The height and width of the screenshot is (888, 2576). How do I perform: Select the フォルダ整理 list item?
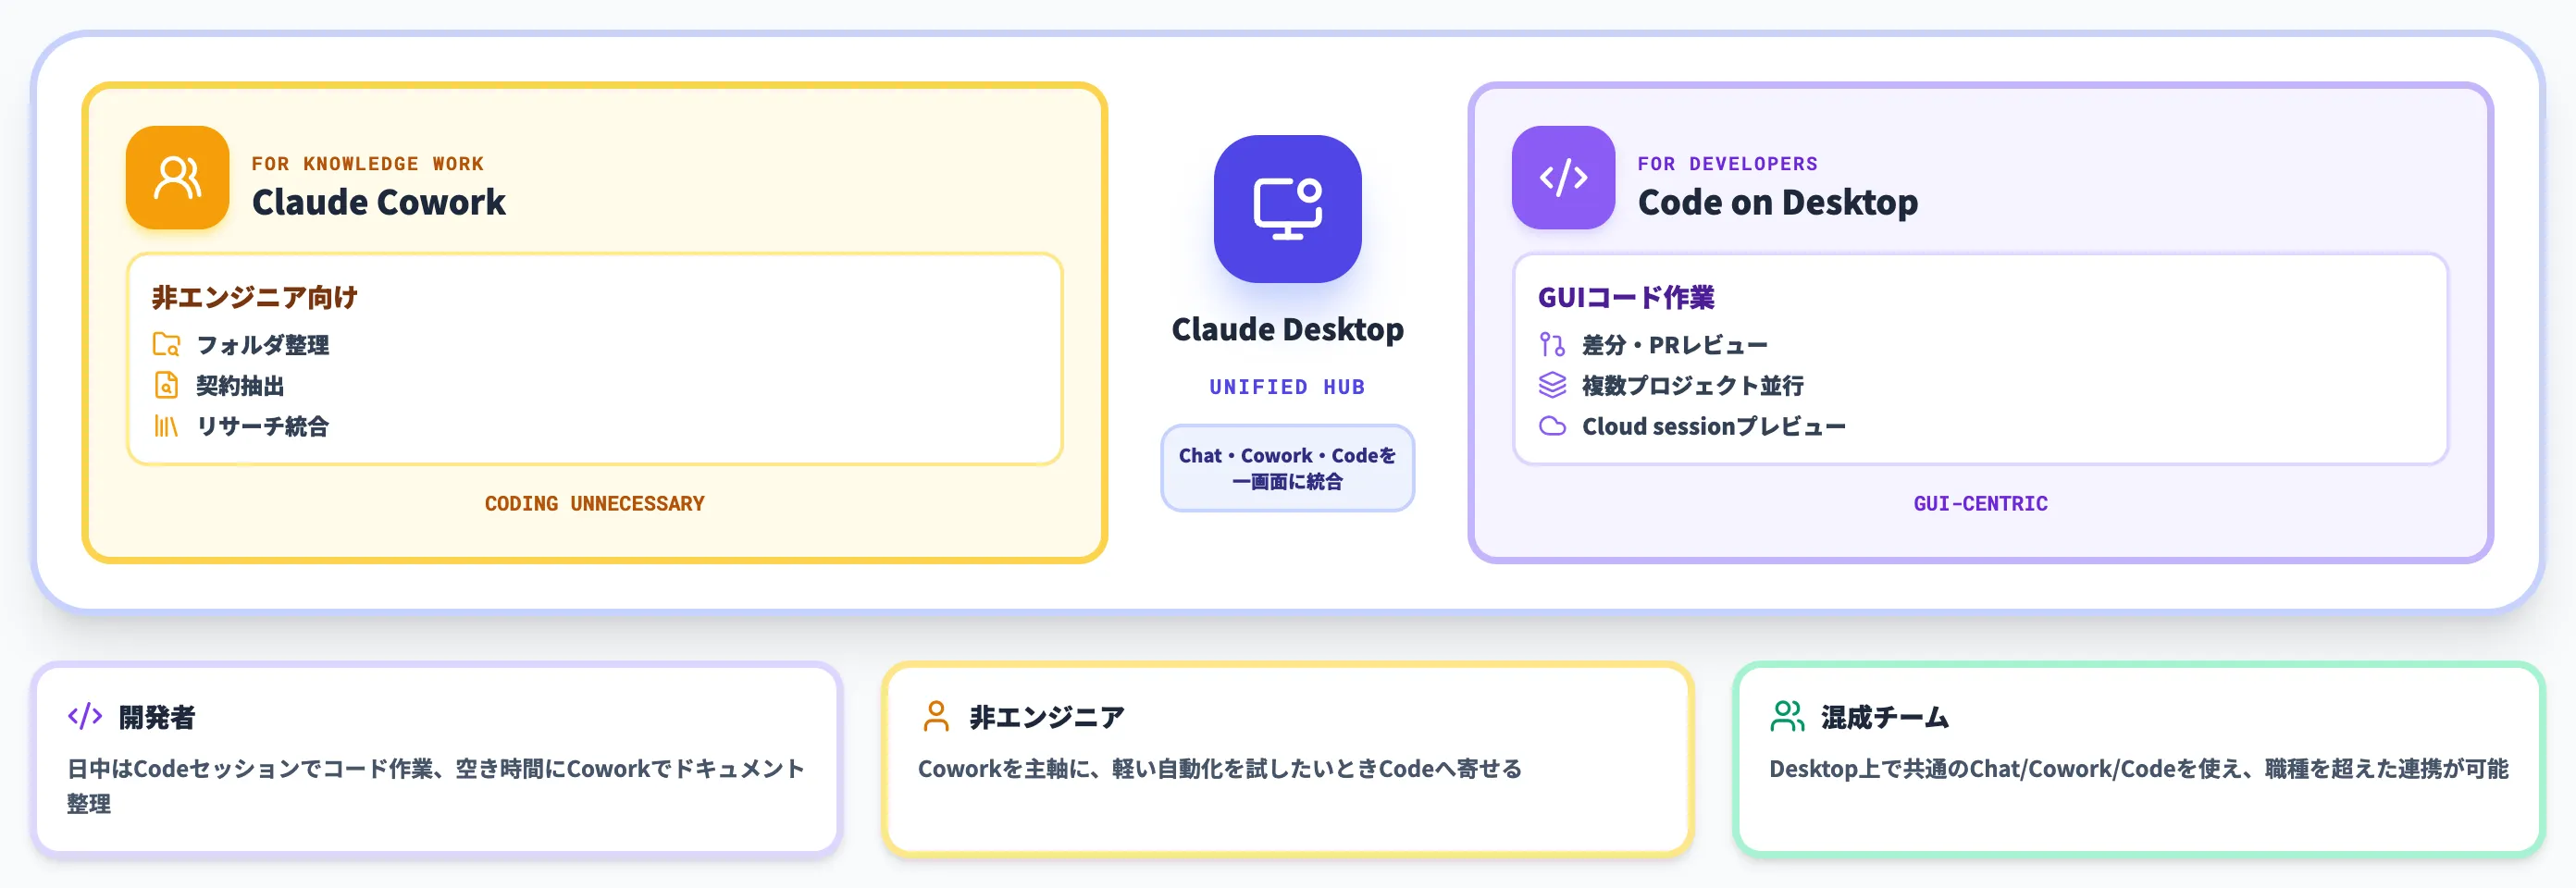[x=241, y=345]
